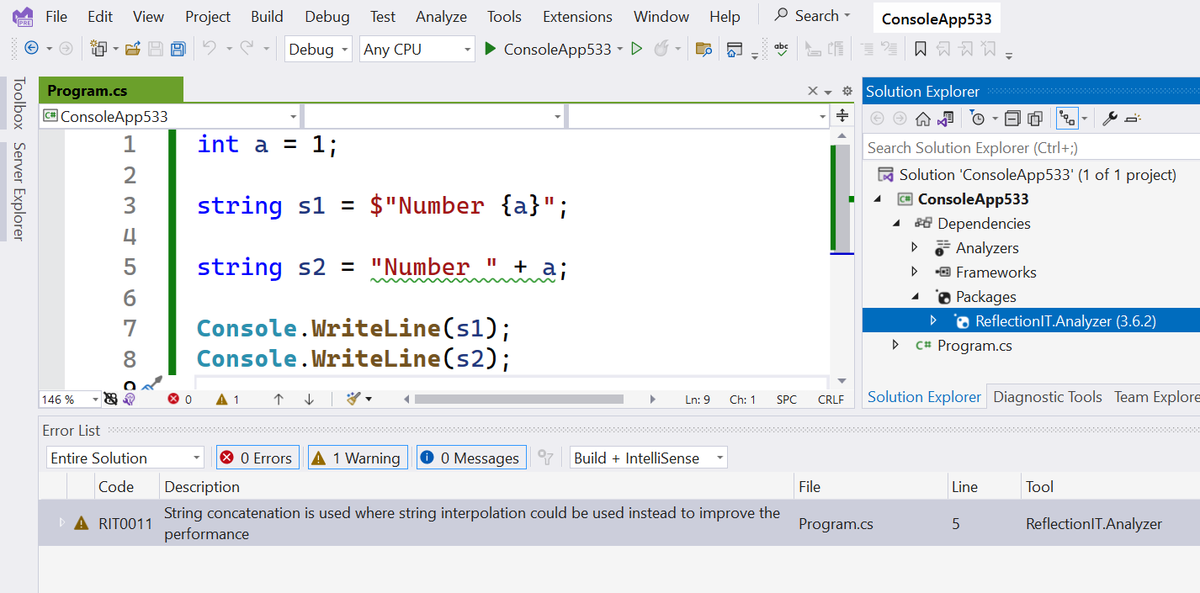Toggle the 1 Warning filter button
This screenshot has width=1200, height=593.
point(358,458)
